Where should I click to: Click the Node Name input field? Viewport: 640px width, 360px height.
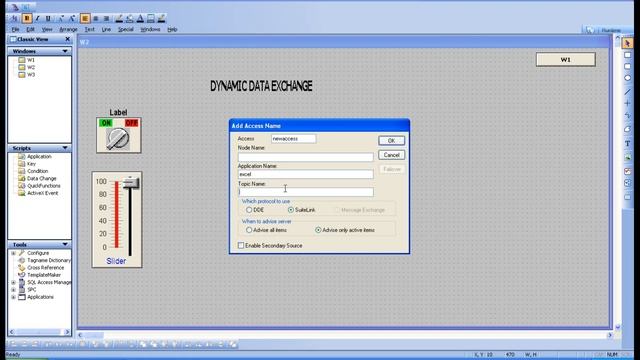(x=305, y=157)
